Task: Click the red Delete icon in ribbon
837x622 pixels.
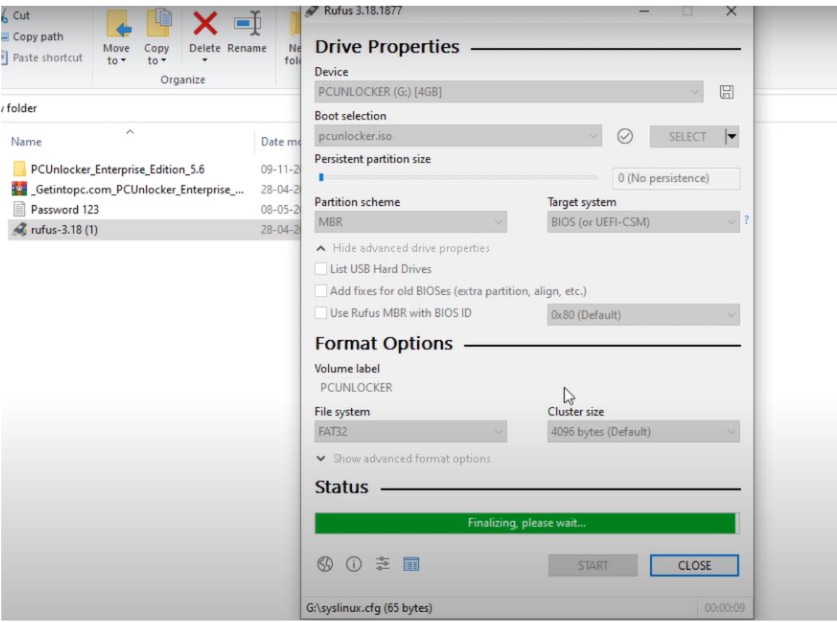Action: (205, 25)
